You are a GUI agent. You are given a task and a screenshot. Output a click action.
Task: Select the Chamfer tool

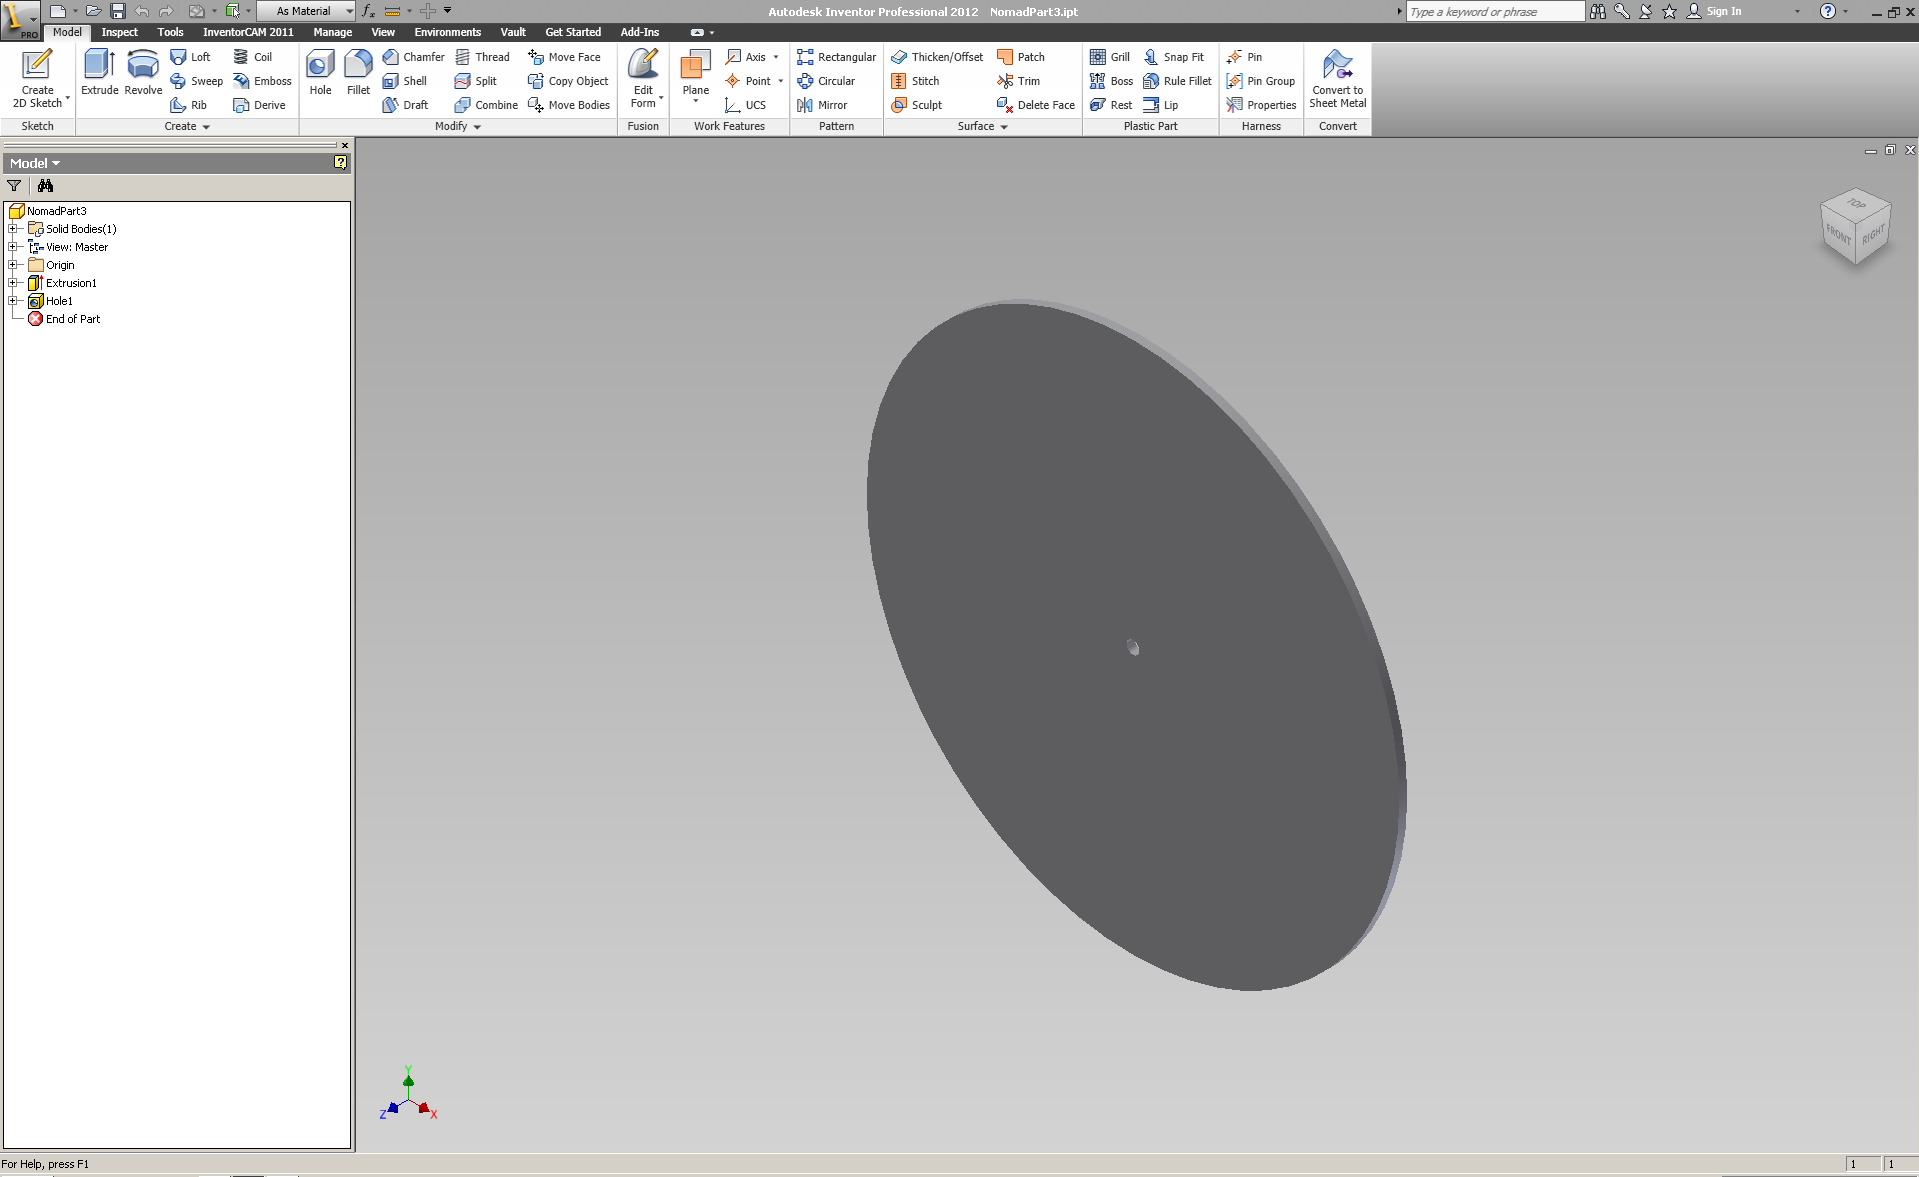[413, 57]
